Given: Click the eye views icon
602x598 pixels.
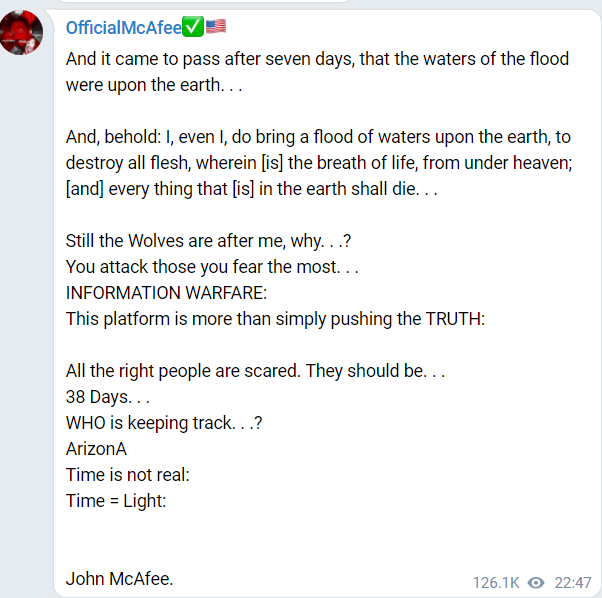Looking at the screenshot, I should [536, 582].
